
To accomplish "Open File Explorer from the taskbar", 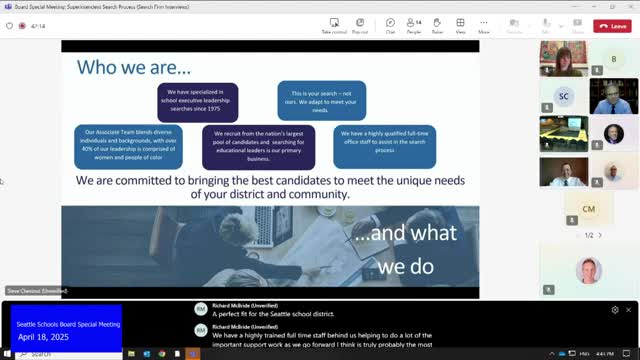I will 131,354.
